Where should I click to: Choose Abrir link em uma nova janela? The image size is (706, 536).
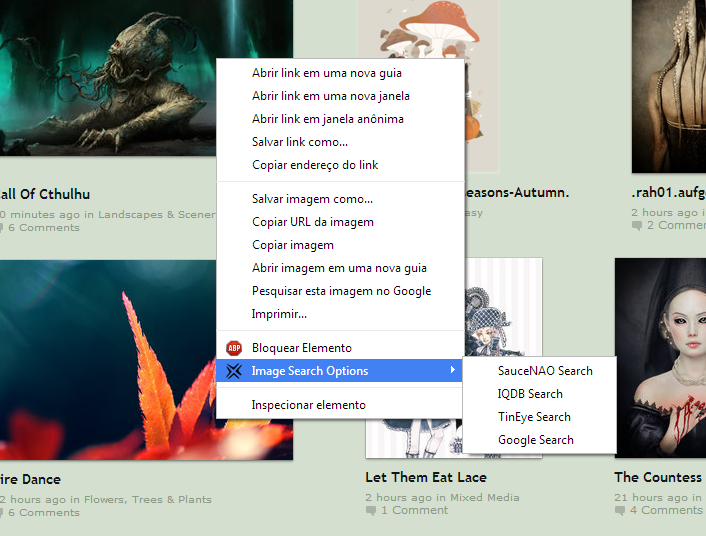click(340, 96)
